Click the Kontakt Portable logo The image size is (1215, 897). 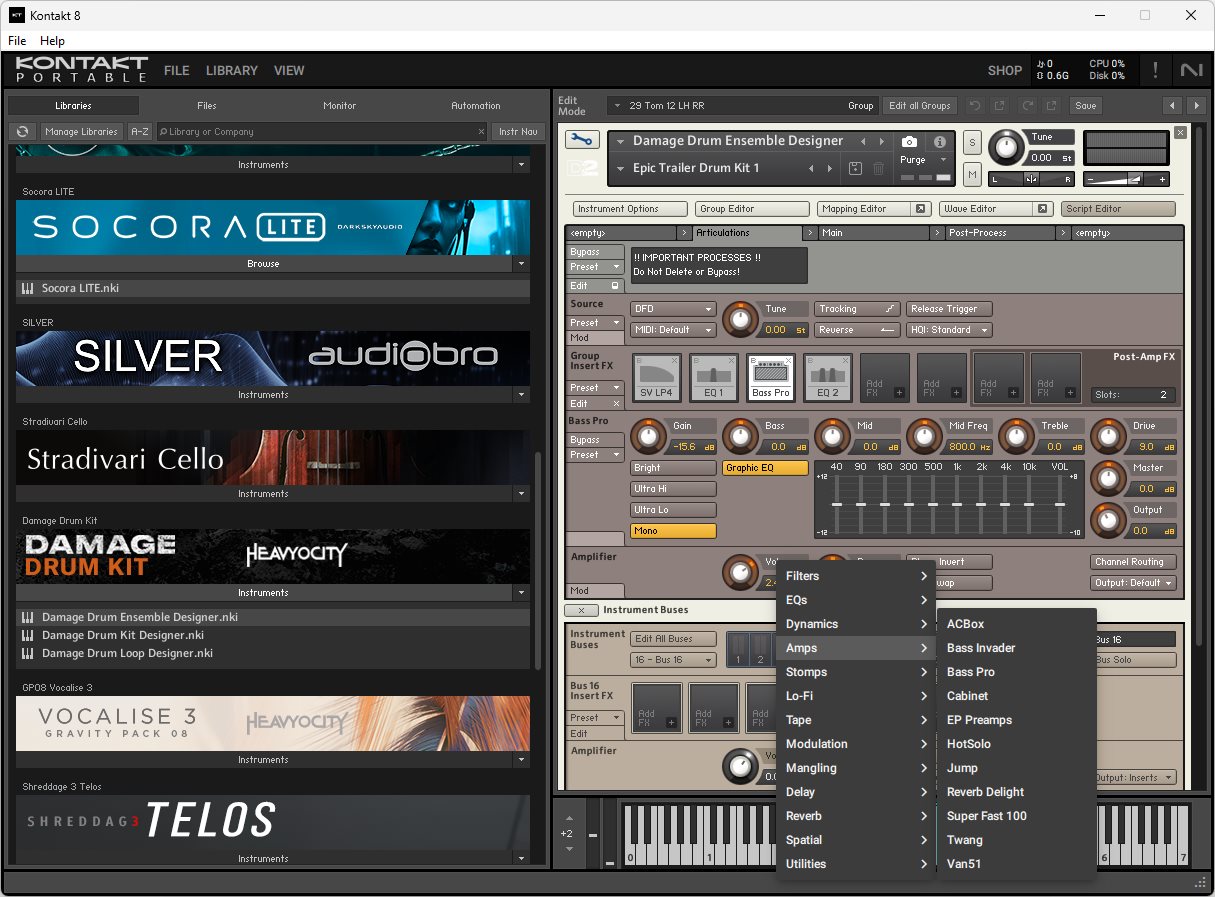(x=81, y=70)
